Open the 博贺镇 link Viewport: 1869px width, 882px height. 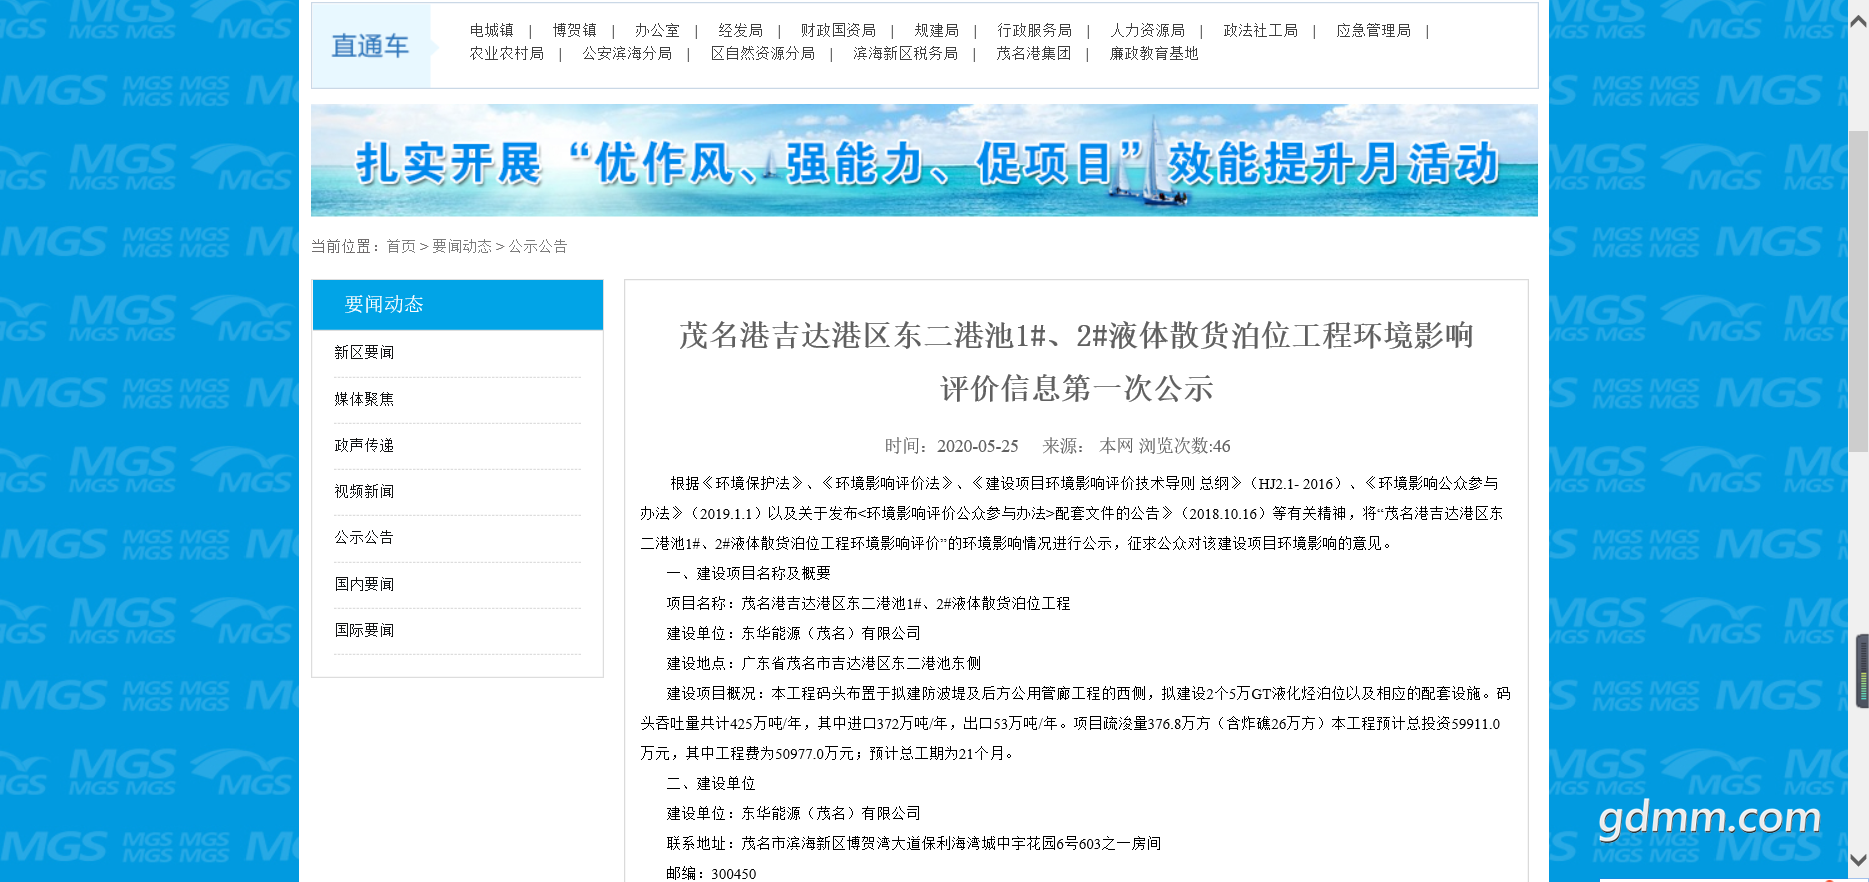575,31
